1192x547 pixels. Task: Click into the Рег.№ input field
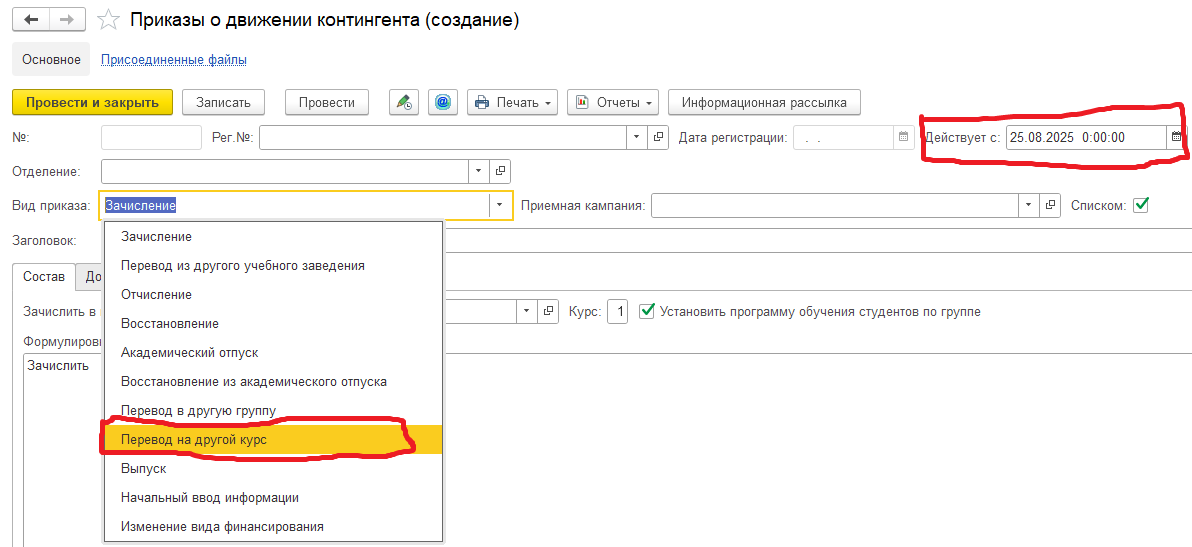click(442, 138)
